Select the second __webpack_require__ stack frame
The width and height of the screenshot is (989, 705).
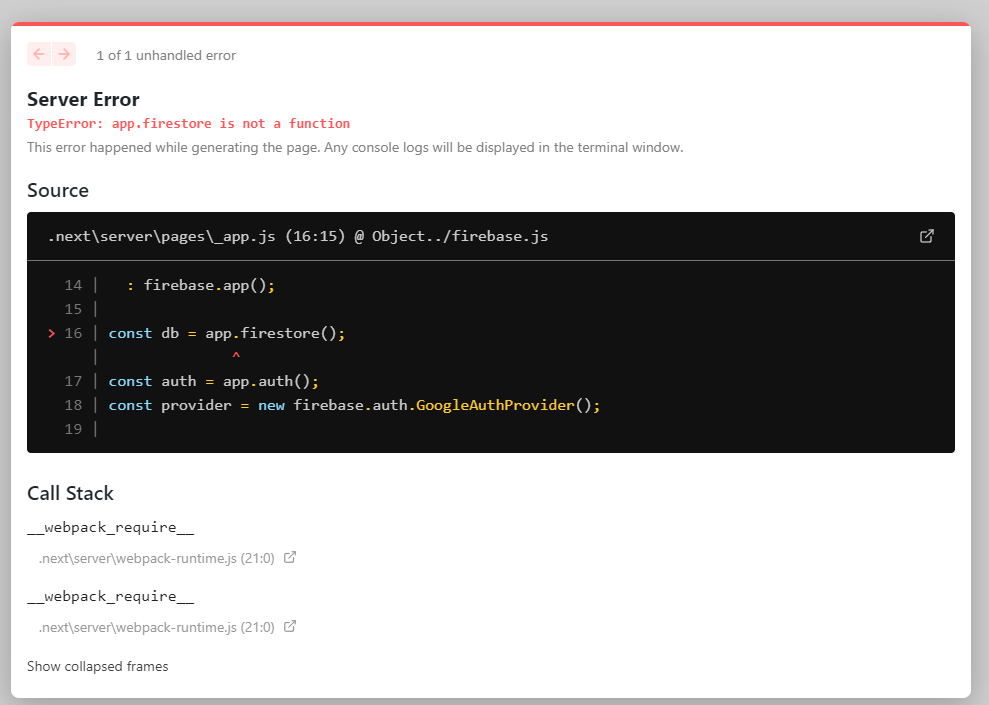click(x=110, y=597)
